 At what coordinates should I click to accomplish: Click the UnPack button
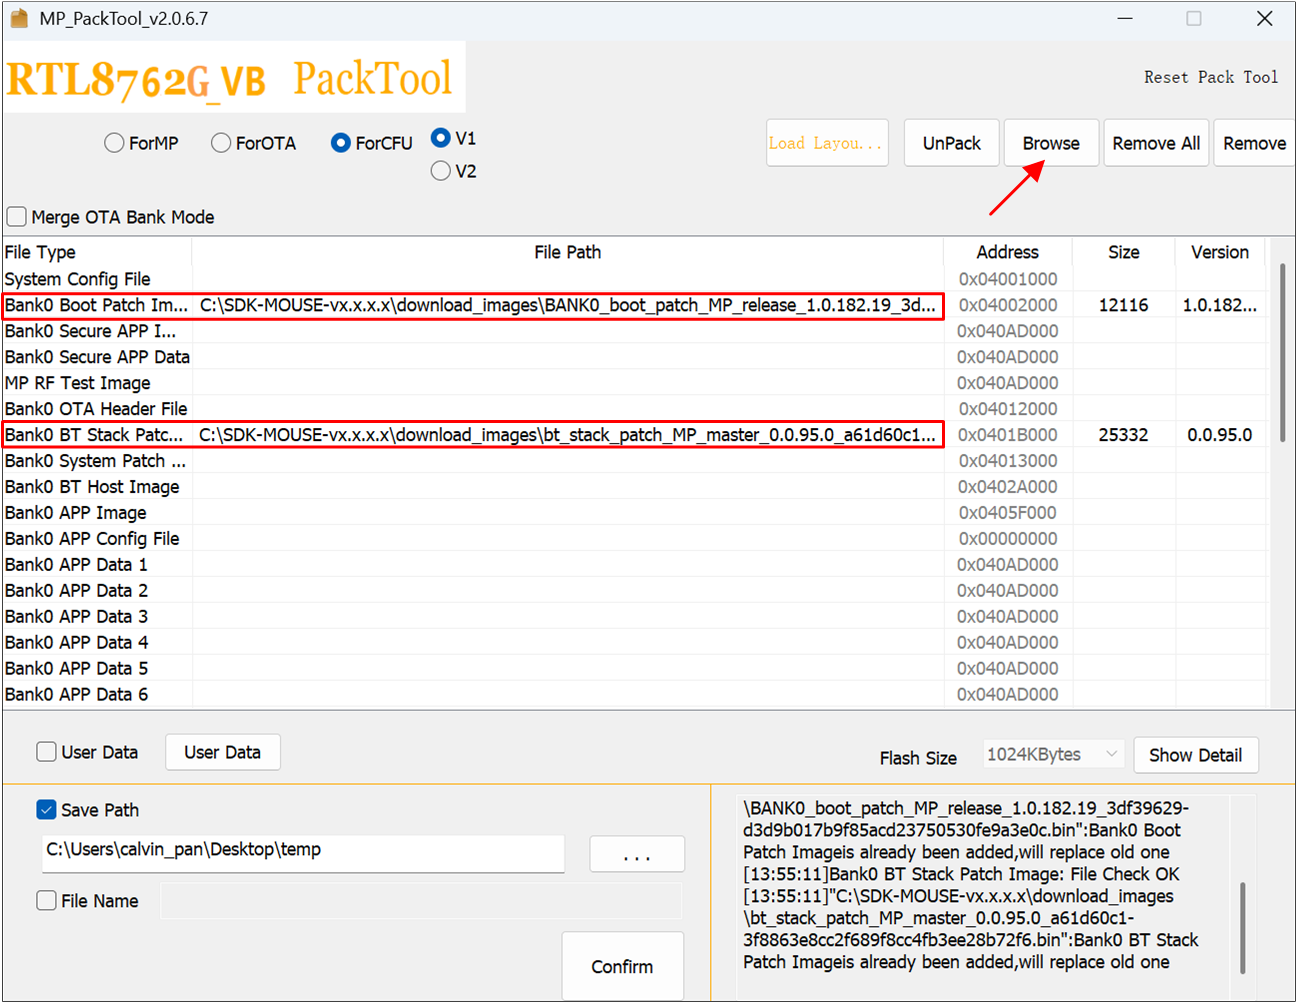(x=951, y=143)
